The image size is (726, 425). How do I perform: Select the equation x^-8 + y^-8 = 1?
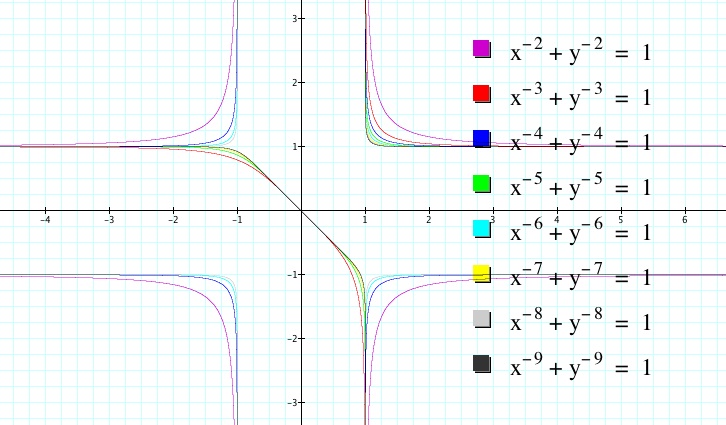coord(581,321)
